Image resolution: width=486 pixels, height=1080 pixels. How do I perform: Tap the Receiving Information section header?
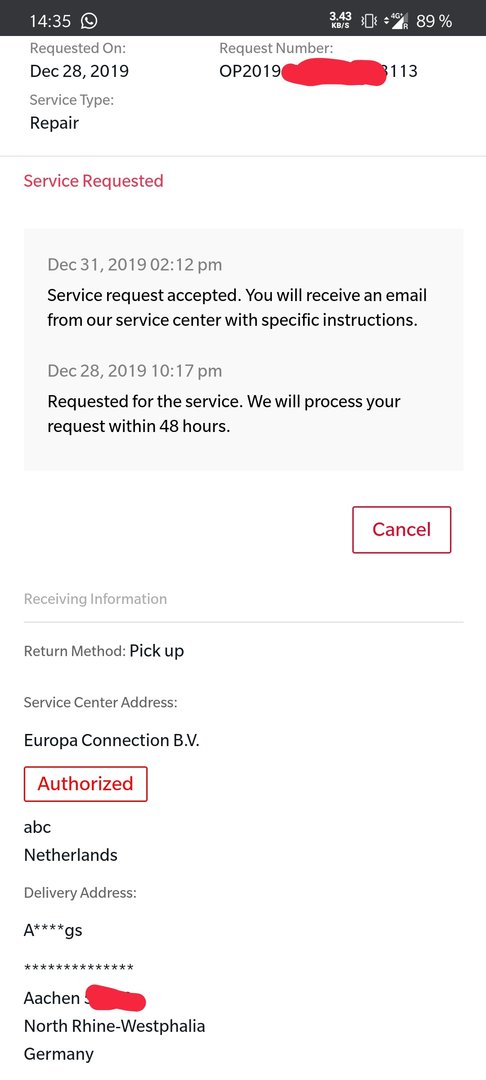96,599
